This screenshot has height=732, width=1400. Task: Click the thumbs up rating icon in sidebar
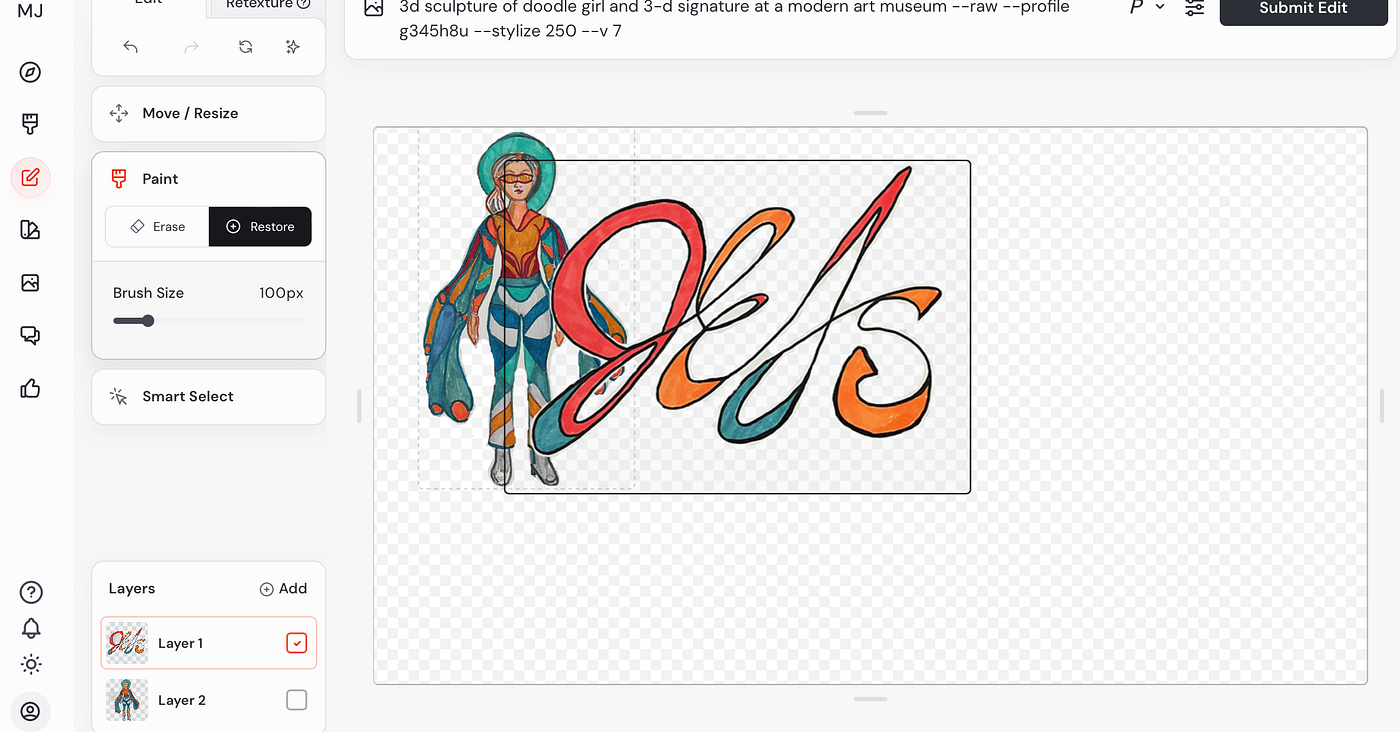[x=29, y=389]
